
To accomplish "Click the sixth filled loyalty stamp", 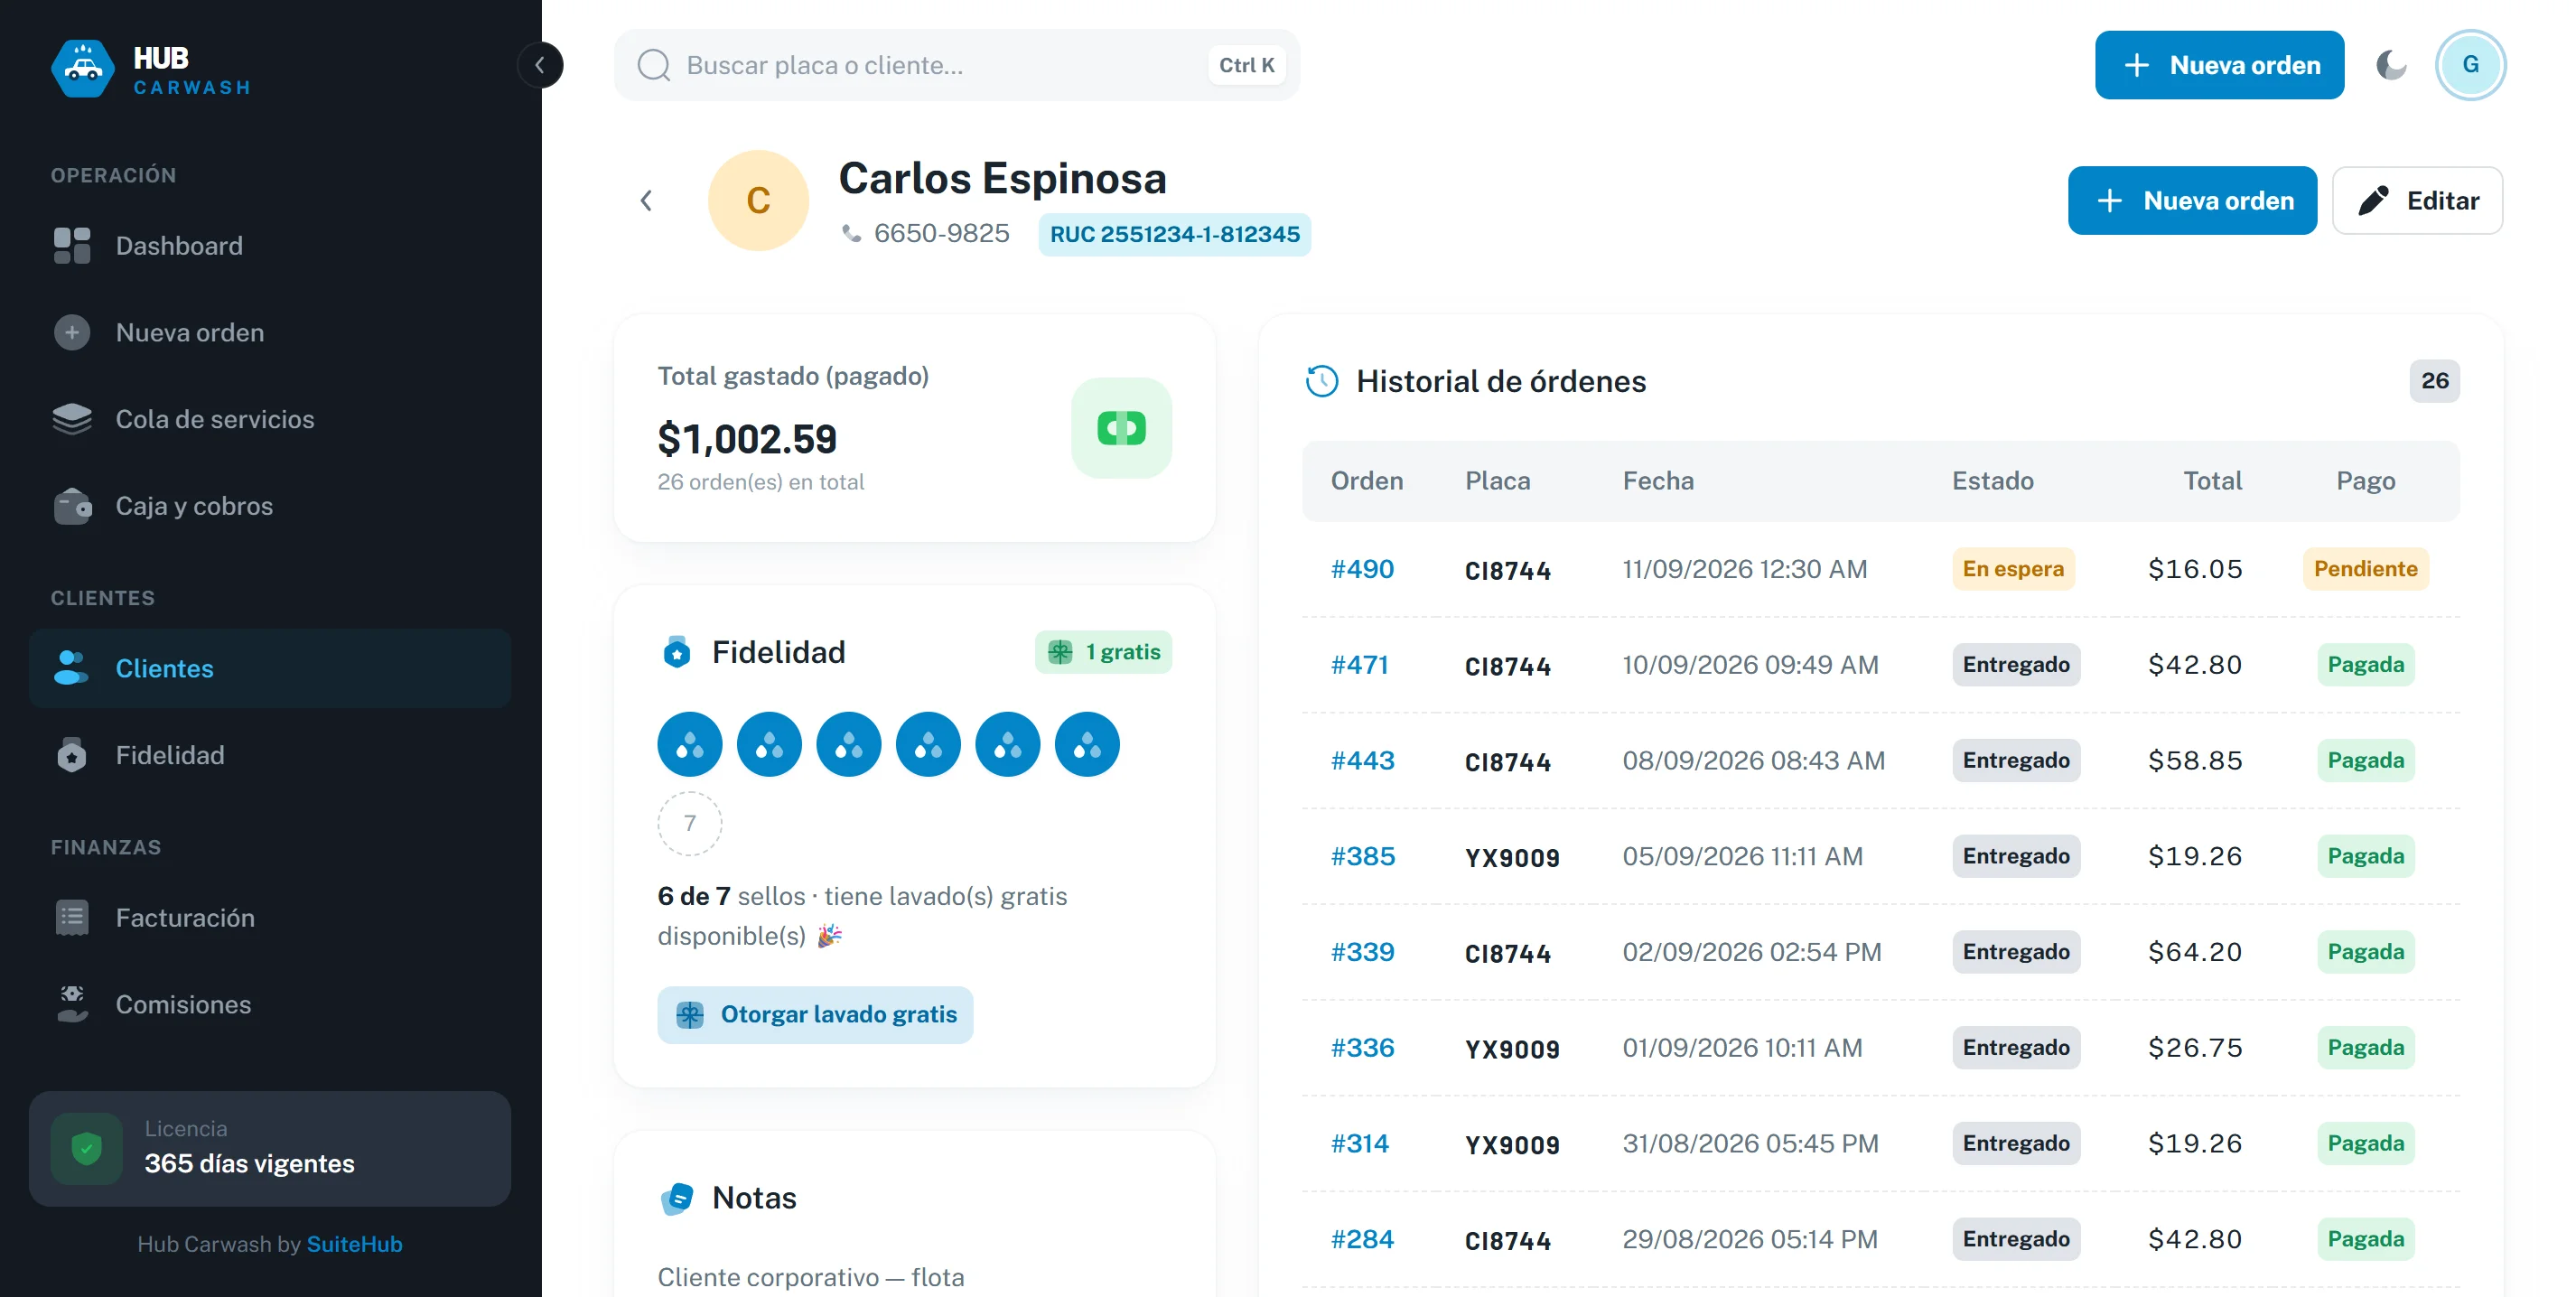I will point(1087,744).
